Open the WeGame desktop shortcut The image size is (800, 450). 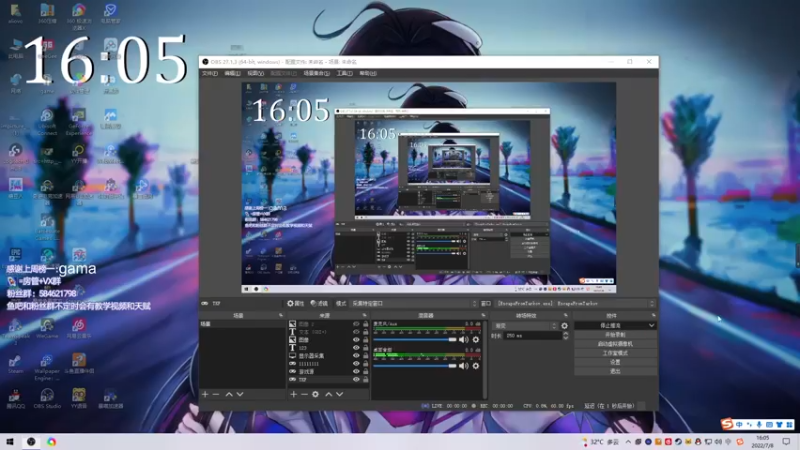[47, 329]
